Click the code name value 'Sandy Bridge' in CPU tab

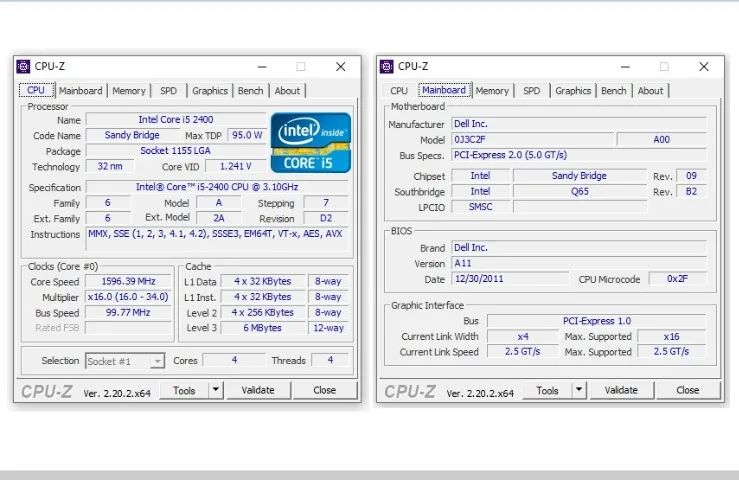click(x=132, y=135)
